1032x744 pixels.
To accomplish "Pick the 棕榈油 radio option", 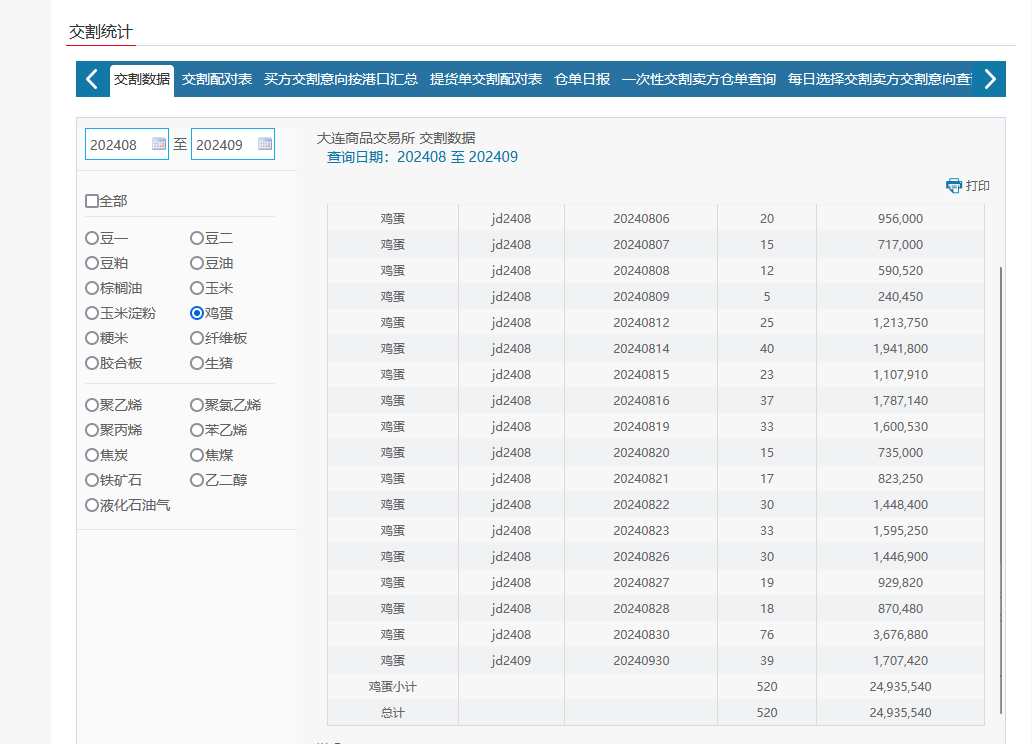I will [92, 288].
